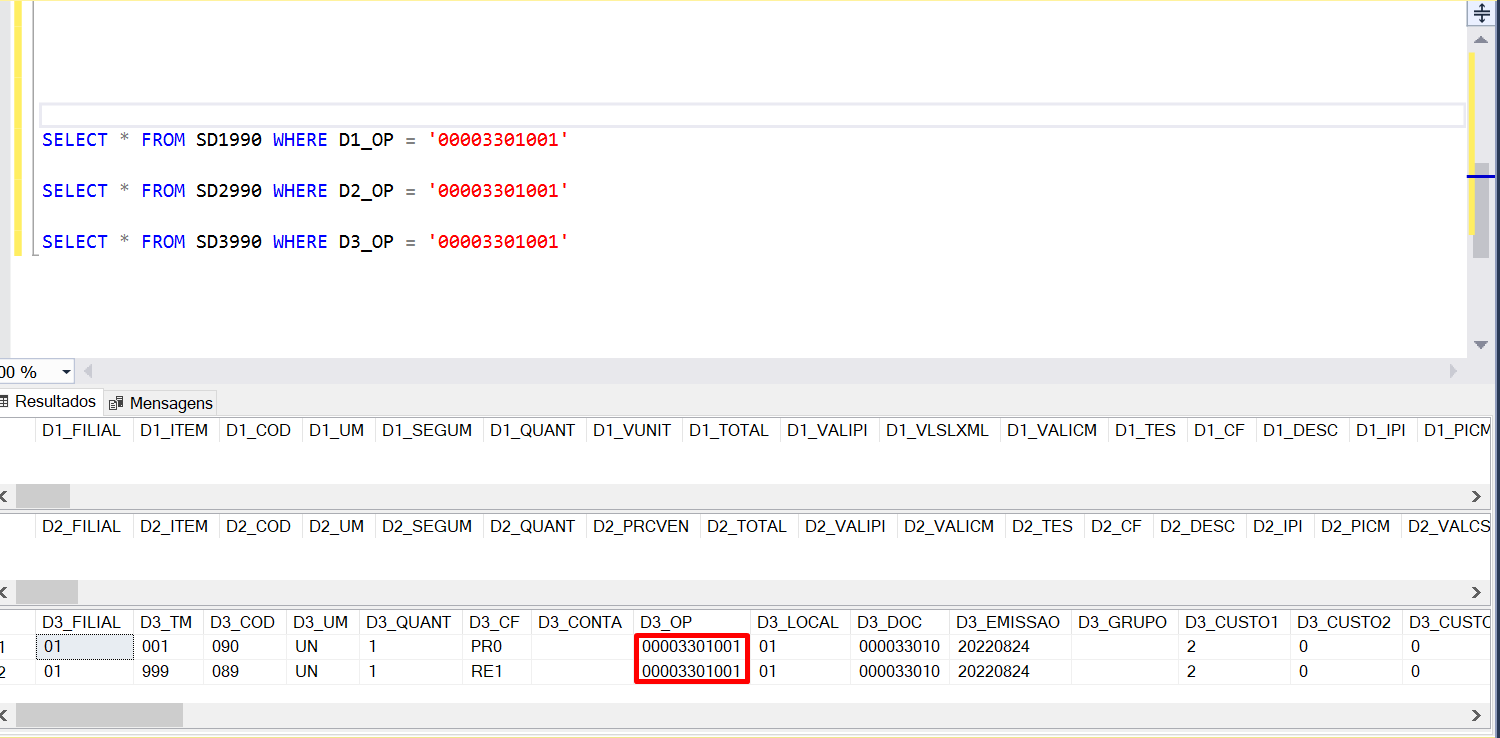Click the D2_TOTAL column header

click(747, 526)
